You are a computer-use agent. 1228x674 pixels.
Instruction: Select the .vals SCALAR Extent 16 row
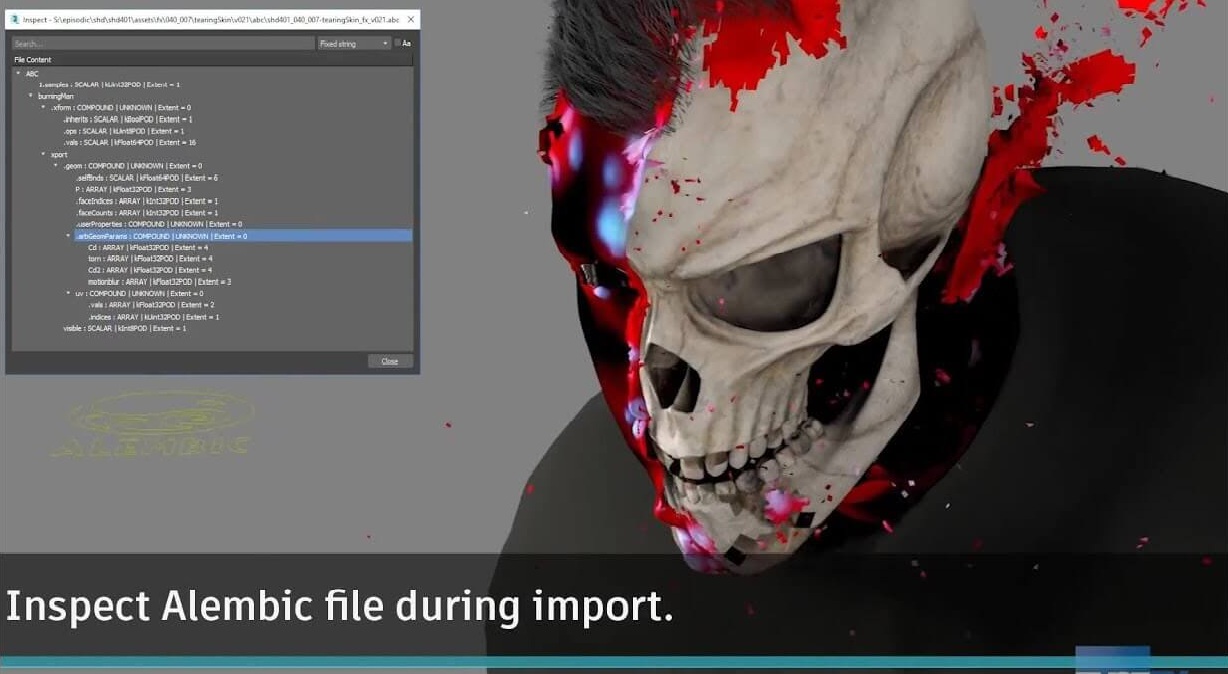129,142
